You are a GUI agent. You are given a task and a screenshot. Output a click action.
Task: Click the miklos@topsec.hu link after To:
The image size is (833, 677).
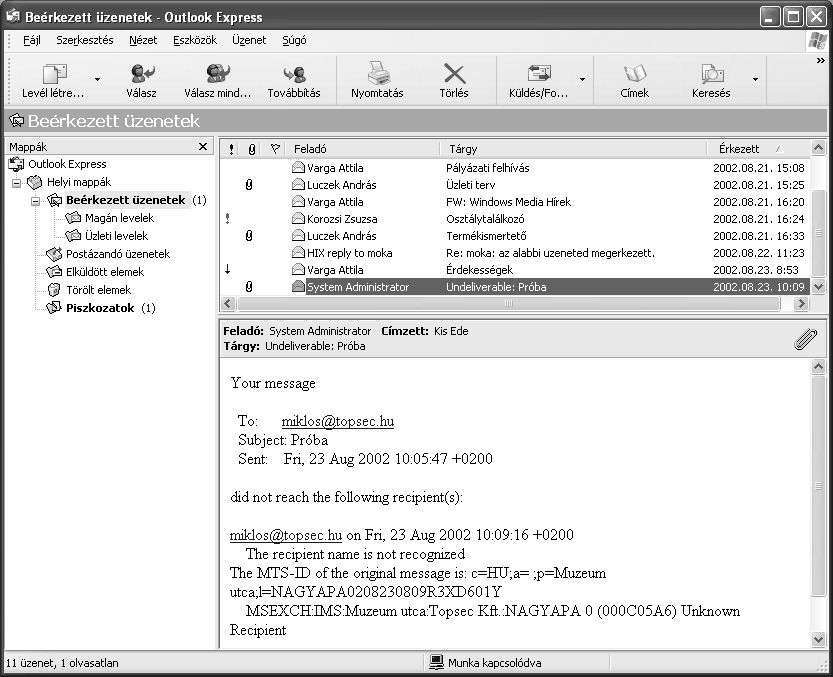(x=338, y=421)
